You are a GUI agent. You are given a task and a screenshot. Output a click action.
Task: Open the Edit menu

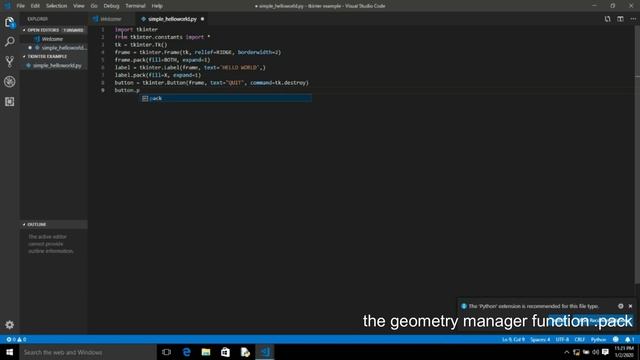(35, 6)
